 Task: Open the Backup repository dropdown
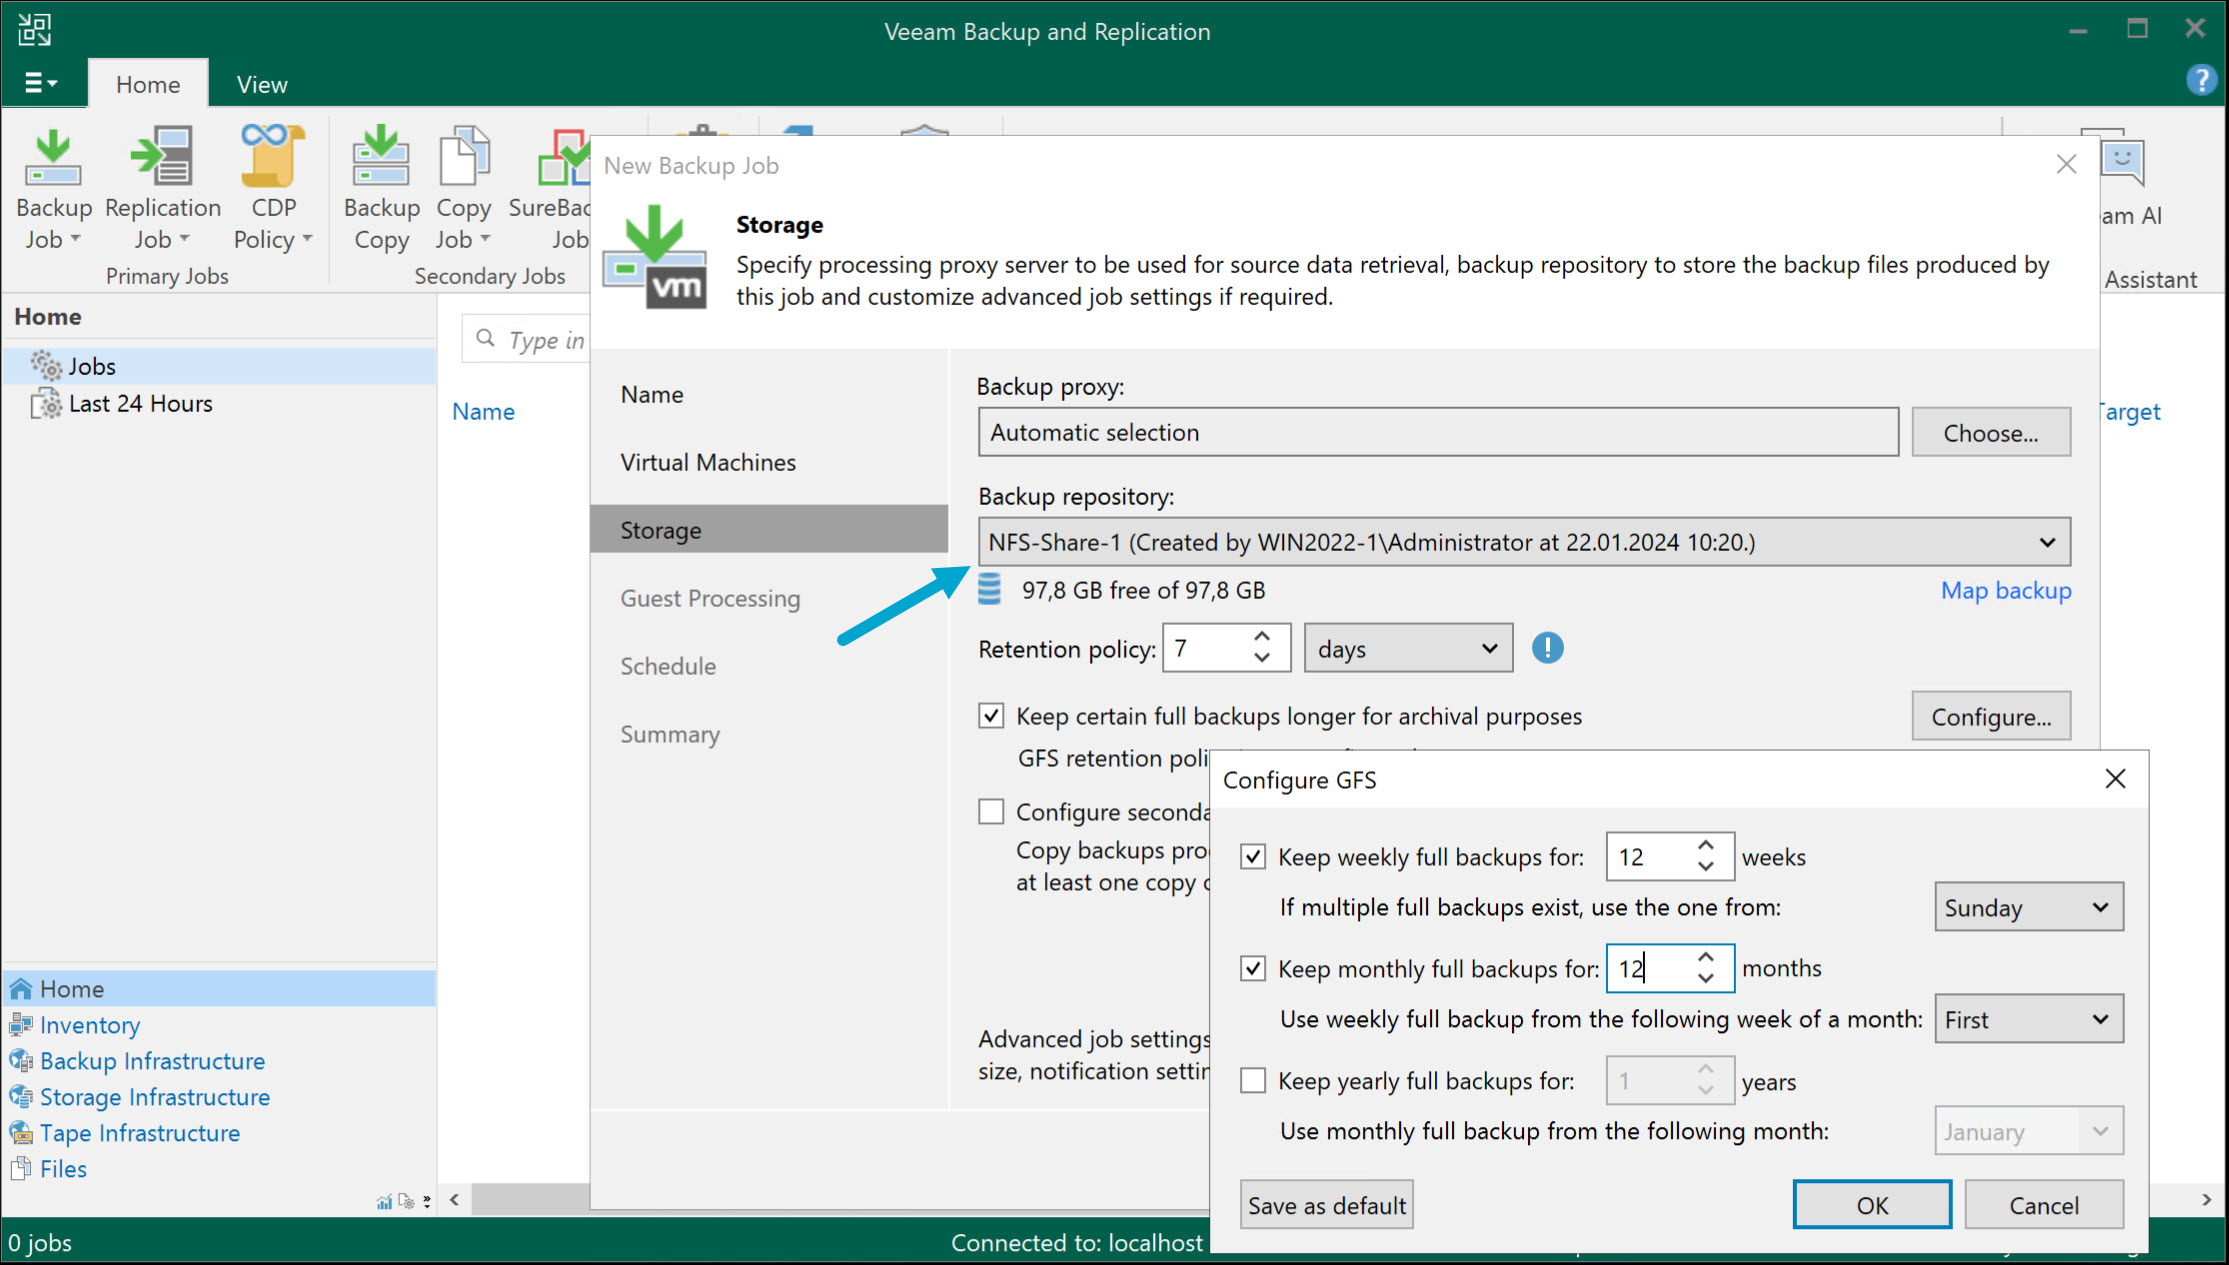(x=2047, y=542)
